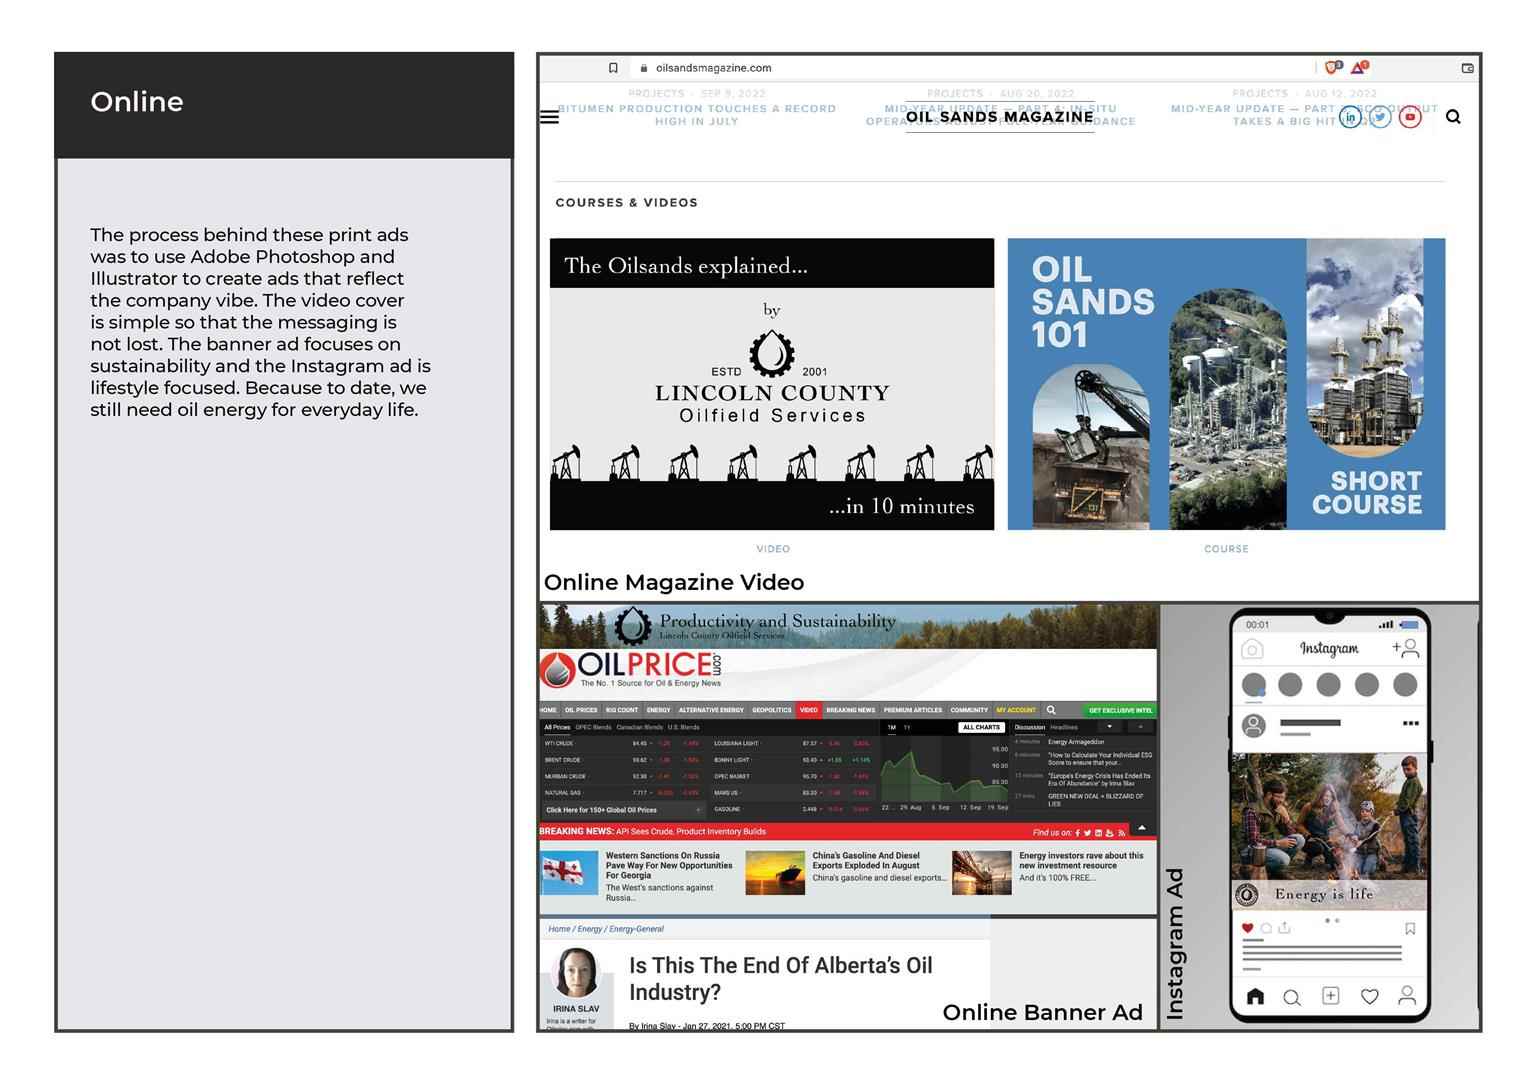1534x1084 pixels.
Task: Select OIL PRICES in Oilprice nav bar
Action: pos(581,710)
